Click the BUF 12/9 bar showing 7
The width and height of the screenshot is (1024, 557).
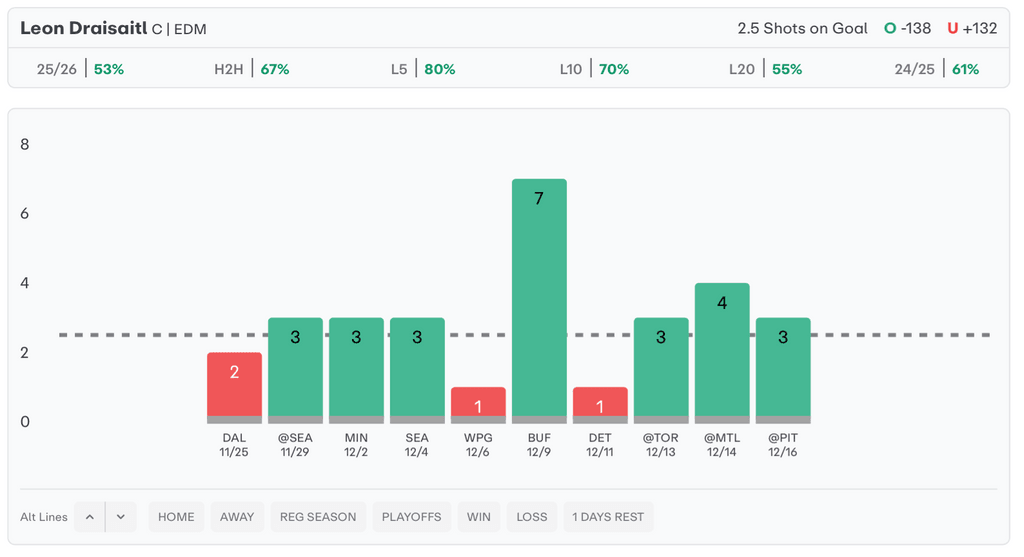pos(539,300)
